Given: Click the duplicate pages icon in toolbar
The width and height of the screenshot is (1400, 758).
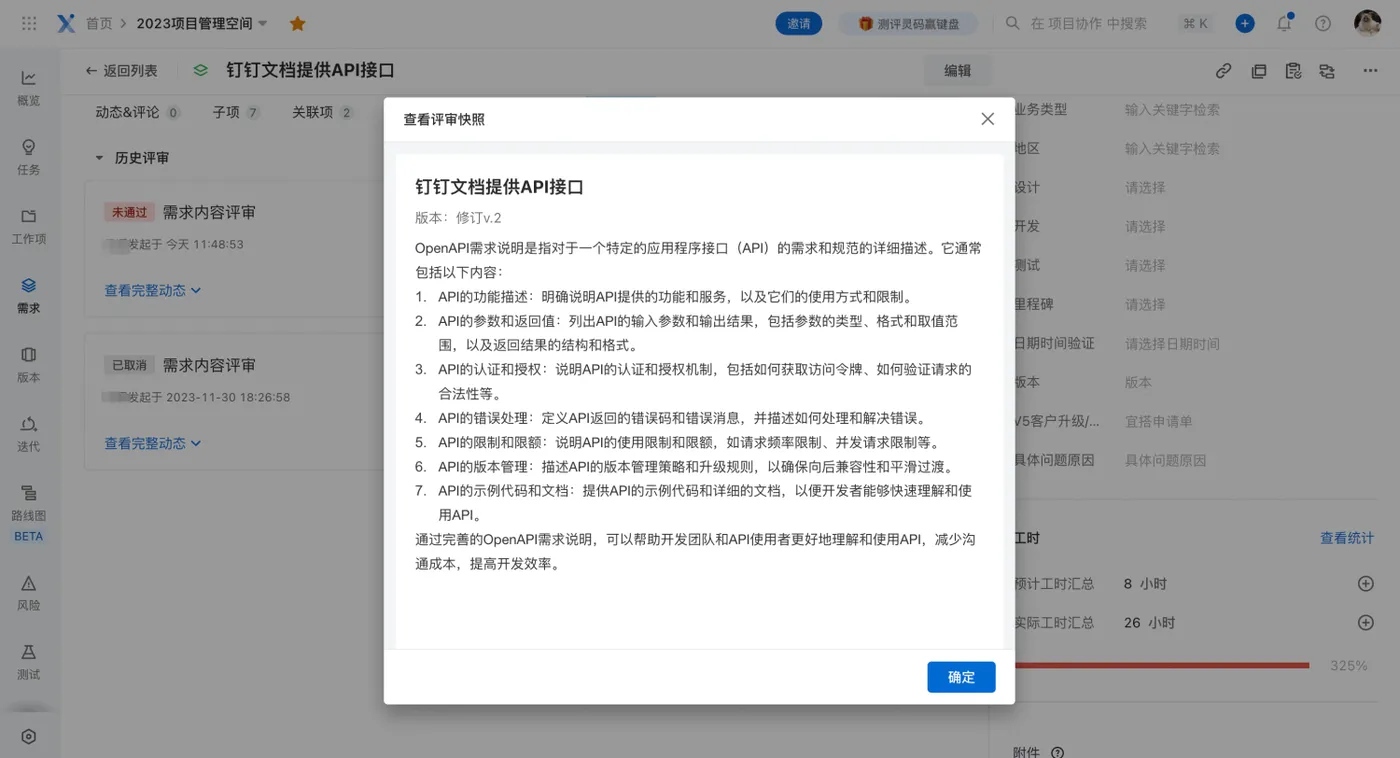Looking at the screenshot, I should [1259, 71].
